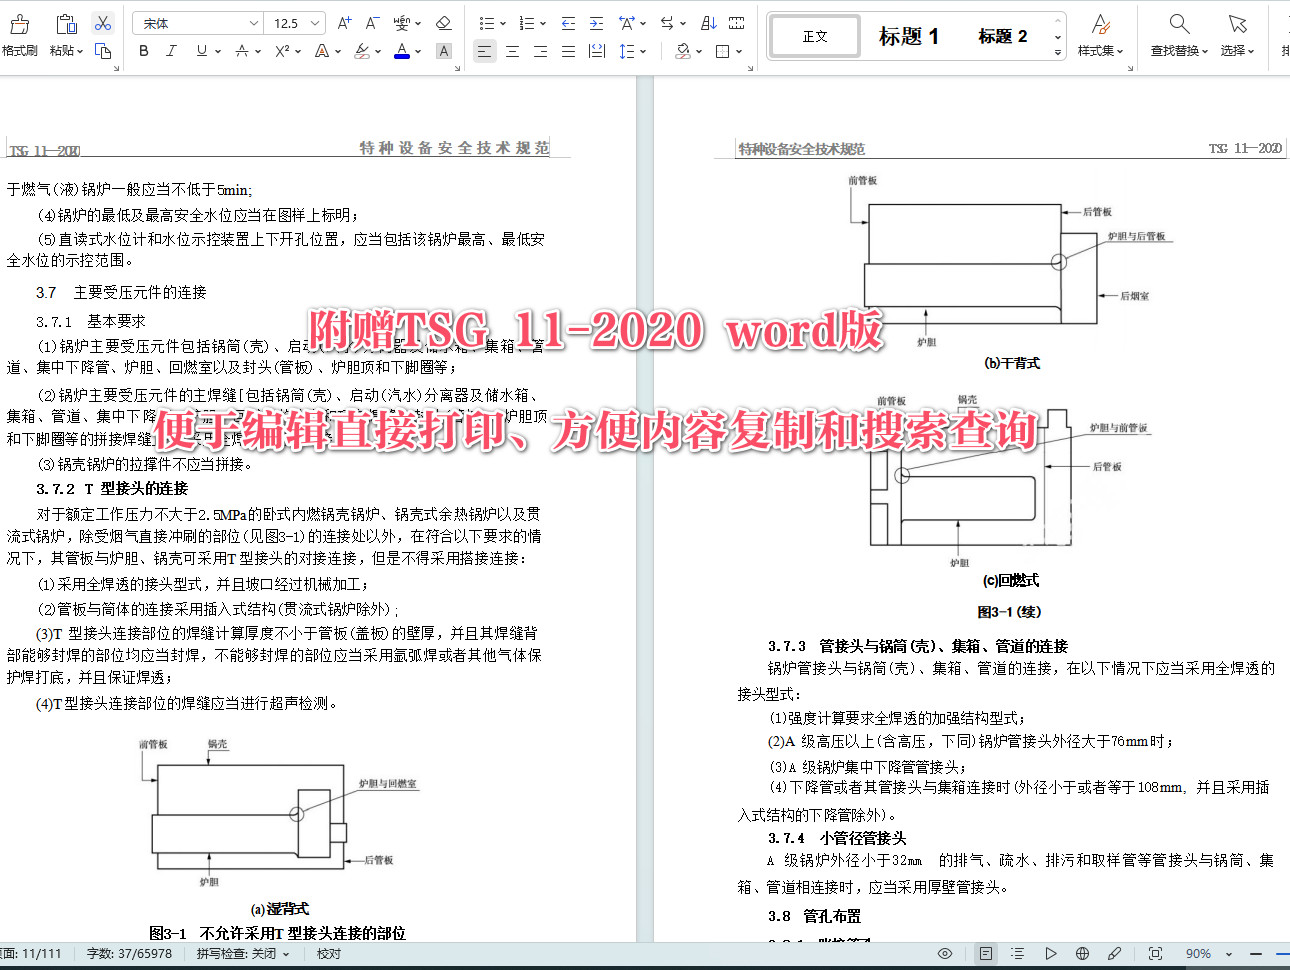This screenshot has width=1290, height=970.
Task: Click the web layout globe icon in status bar
Action: coord(1082,954)
